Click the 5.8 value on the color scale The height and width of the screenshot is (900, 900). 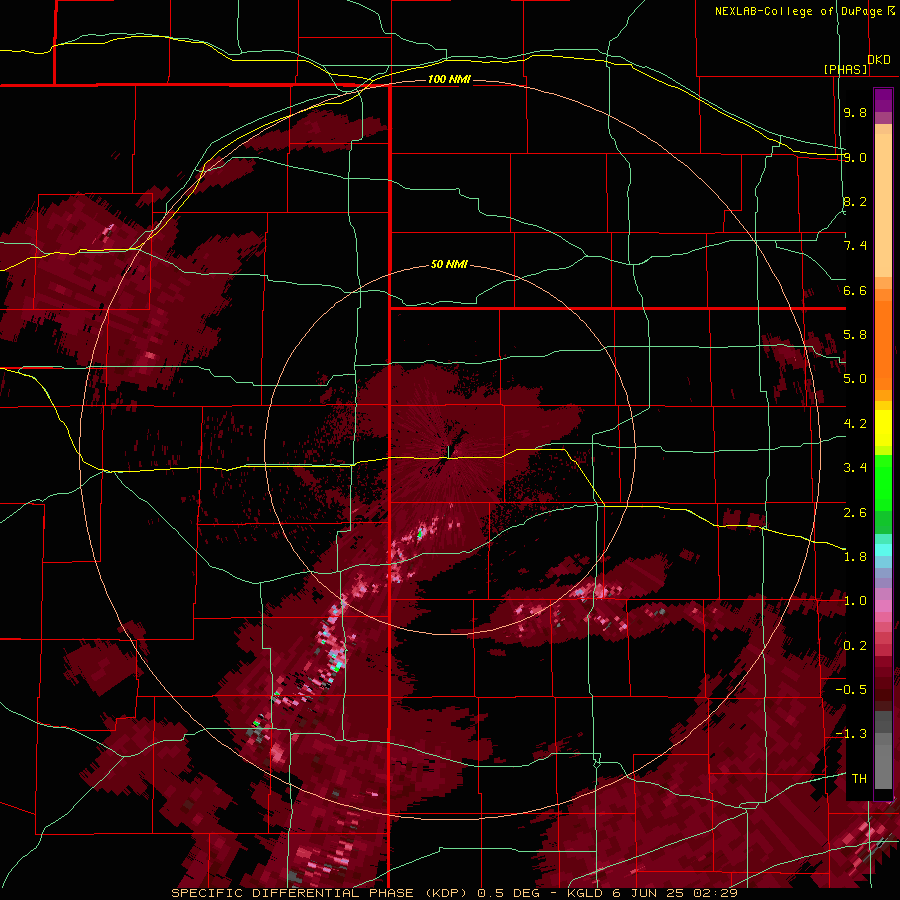[x=855, y=335]
